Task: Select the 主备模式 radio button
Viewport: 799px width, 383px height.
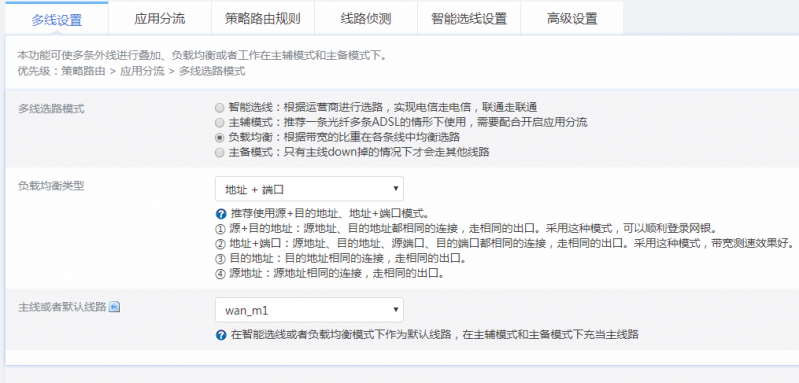Action: click(x=219, y=152)
